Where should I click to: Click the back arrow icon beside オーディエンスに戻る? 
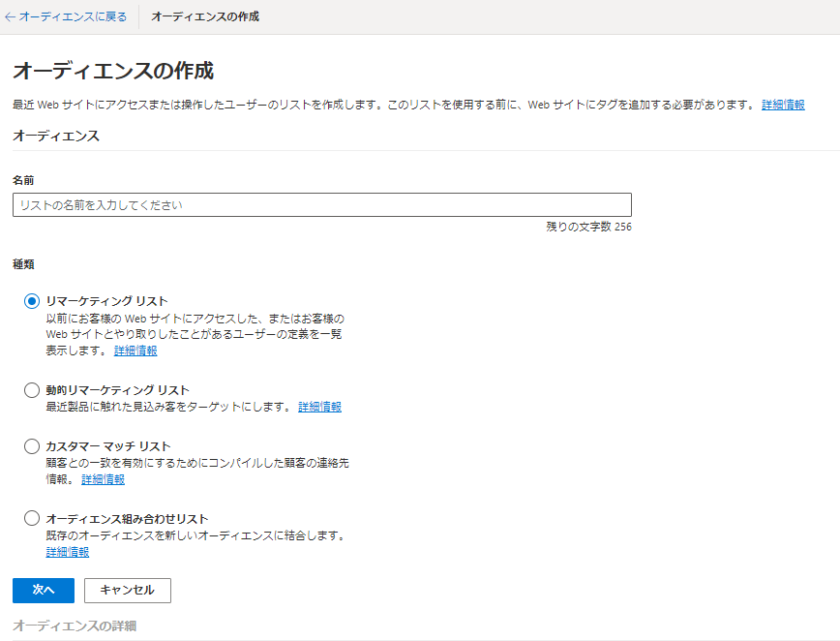[x=10, y=17]
